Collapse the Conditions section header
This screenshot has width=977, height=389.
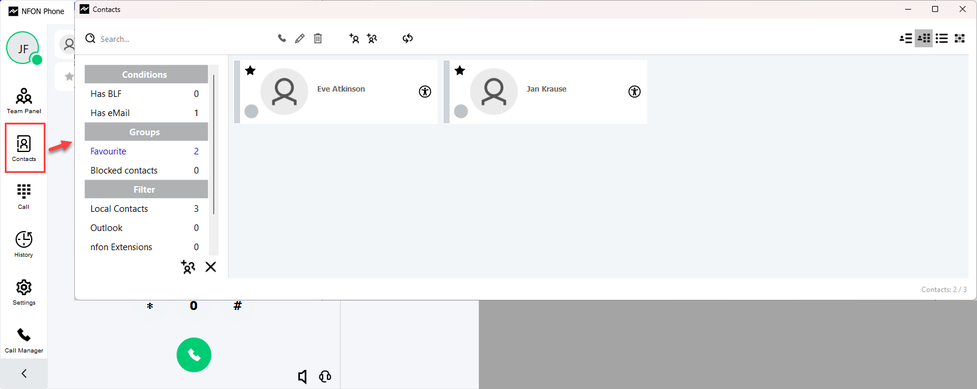click(146, 74)
